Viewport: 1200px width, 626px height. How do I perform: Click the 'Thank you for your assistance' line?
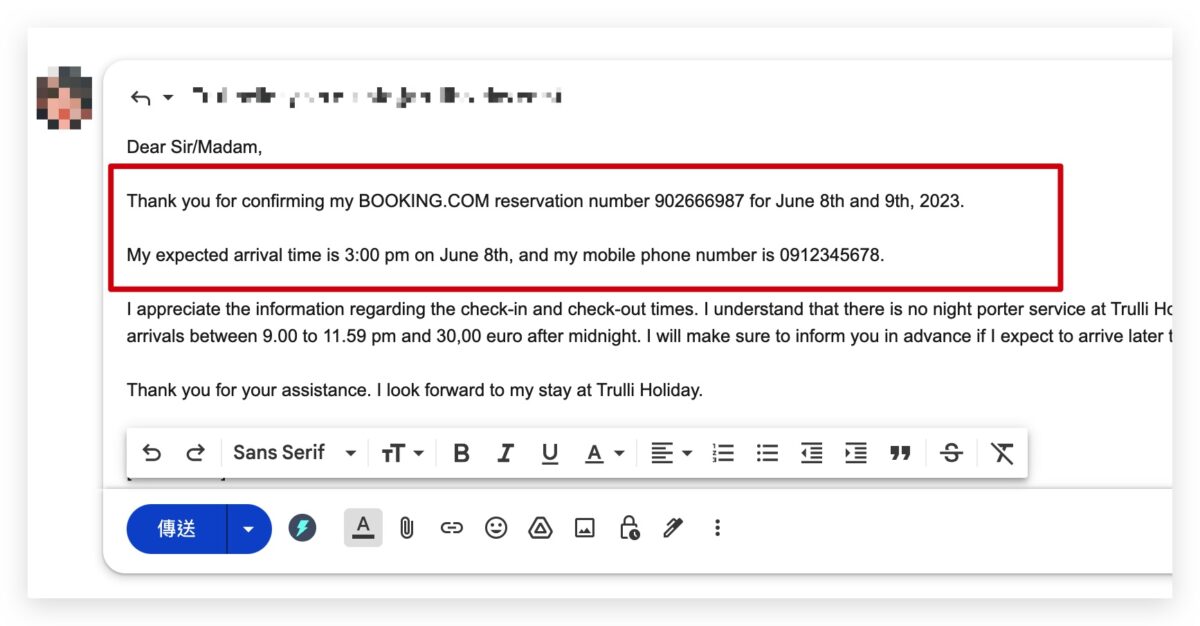[x=415, y=390]
